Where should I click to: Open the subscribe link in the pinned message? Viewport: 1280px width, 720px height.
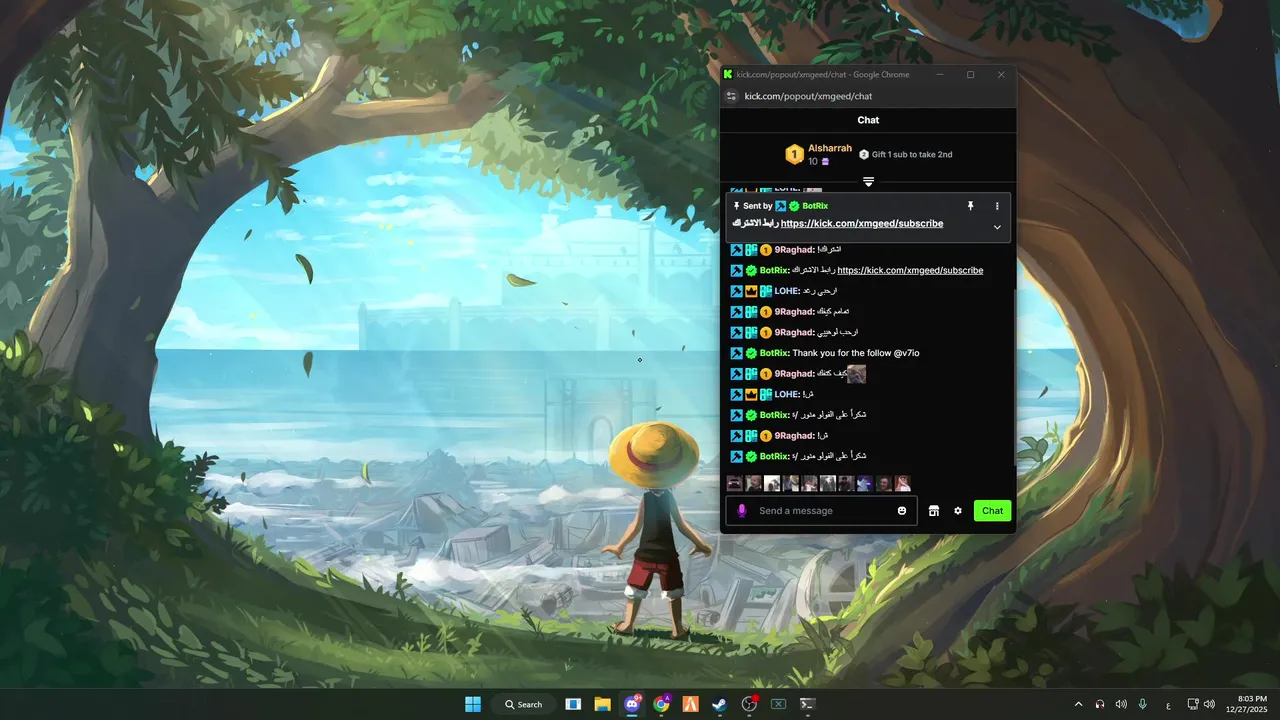861,224
